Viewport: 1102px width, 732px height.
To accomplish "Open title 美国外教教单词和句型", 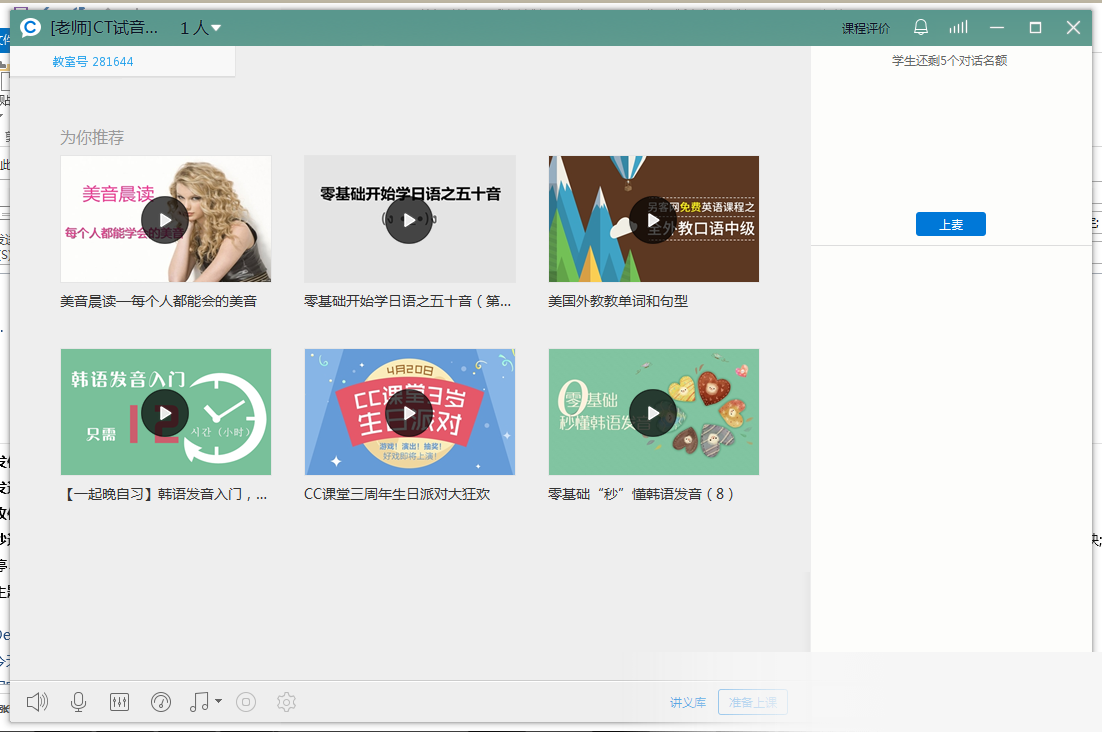I will pyautogui.click(x=618, y=301).
